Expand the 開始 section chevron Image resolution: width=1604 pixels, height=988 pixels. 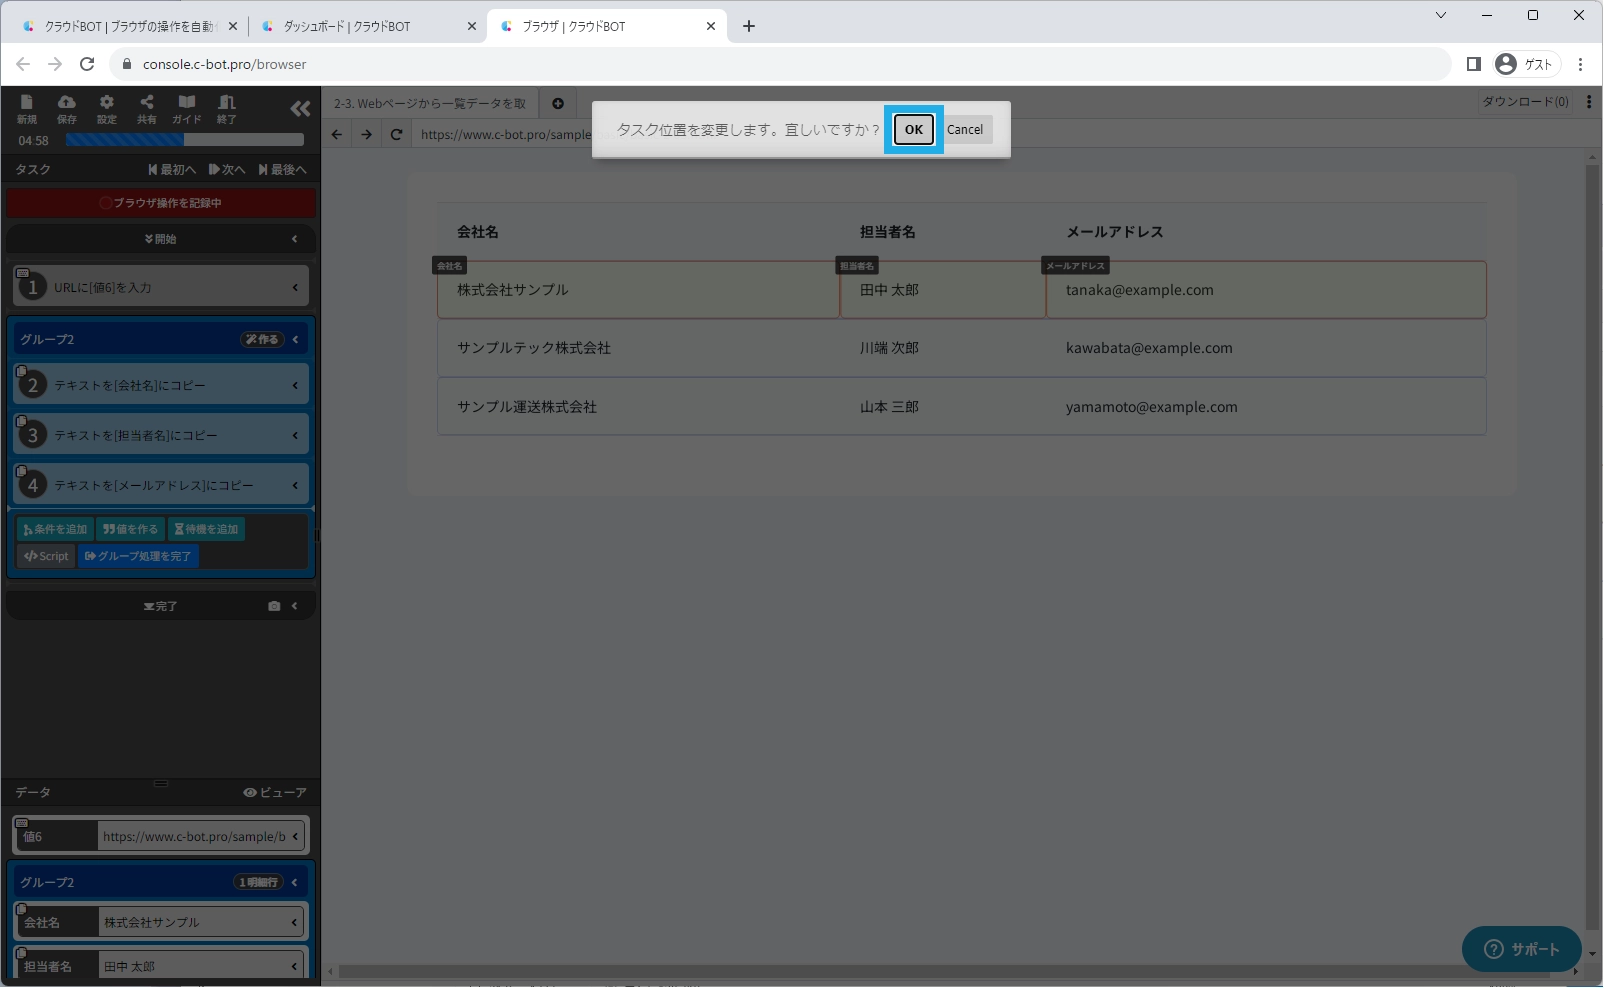(295, 239)
